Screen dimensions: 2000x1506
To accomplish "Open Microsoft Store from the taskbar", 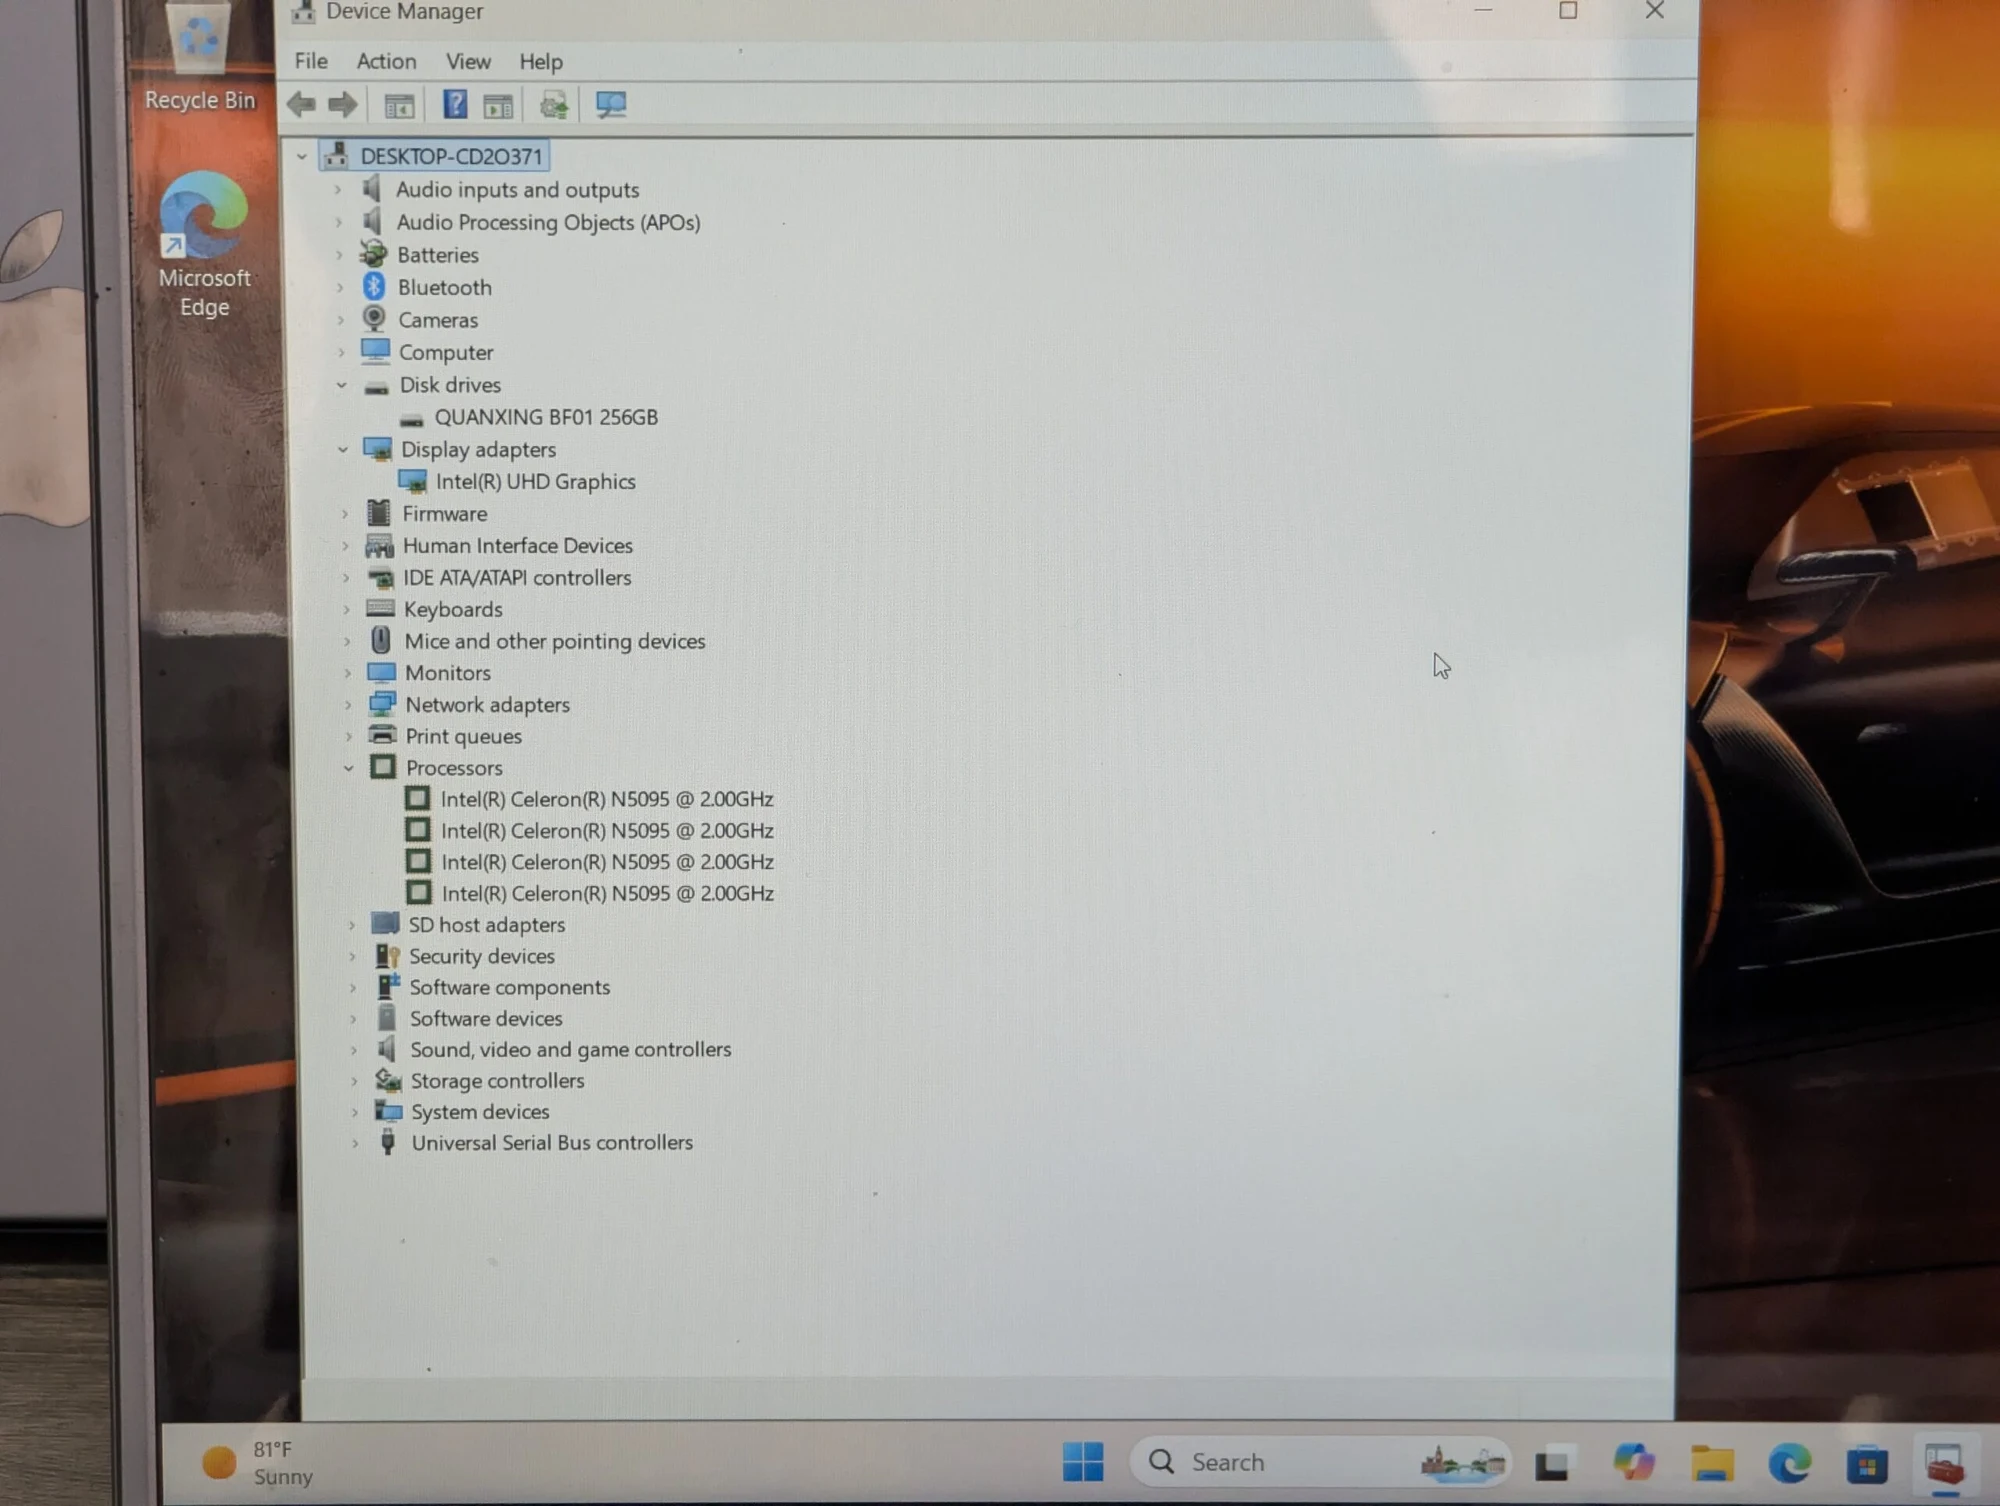I will (x=1867, y=1464).
